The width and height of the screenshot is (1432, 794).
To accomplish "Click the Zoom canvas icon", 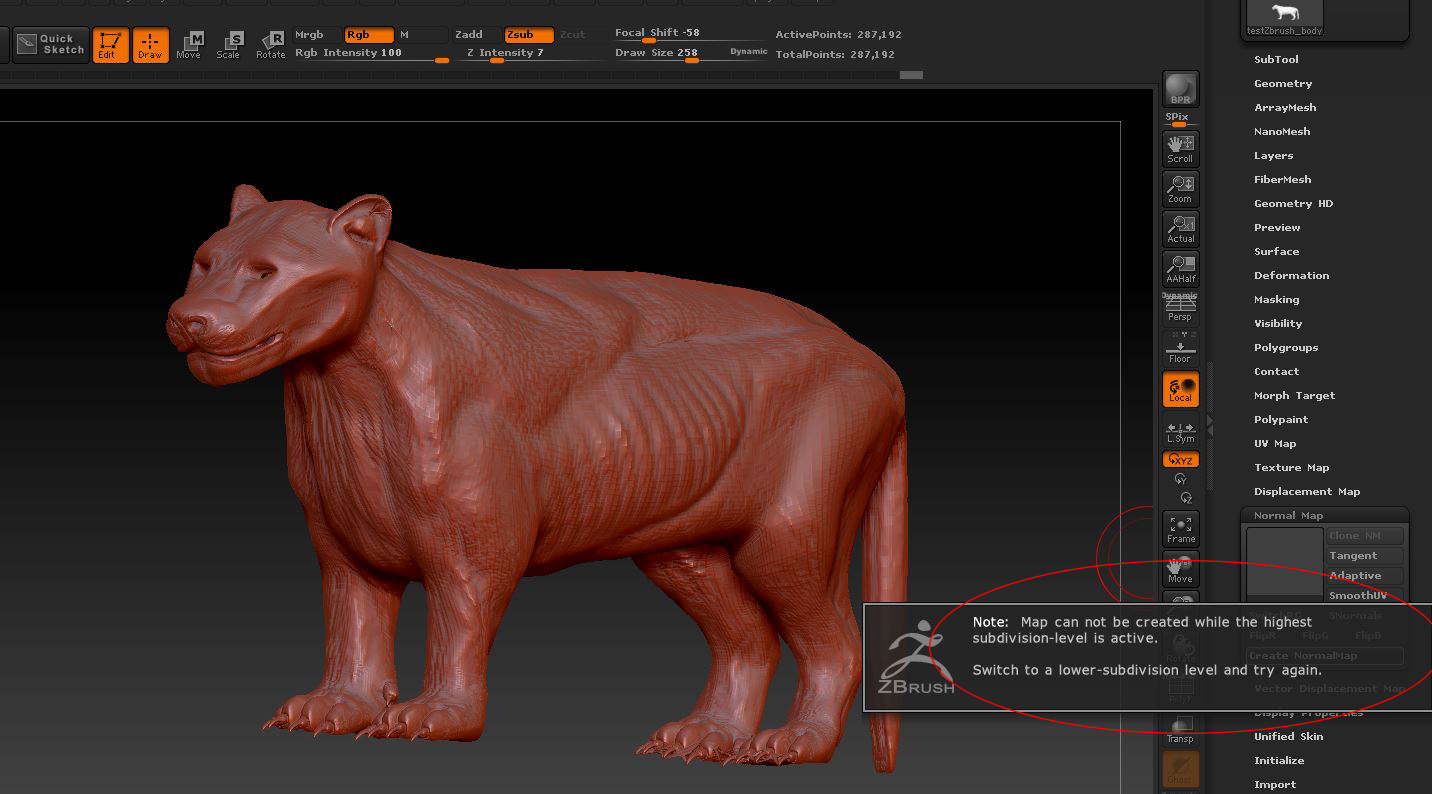I will 1181,189.
